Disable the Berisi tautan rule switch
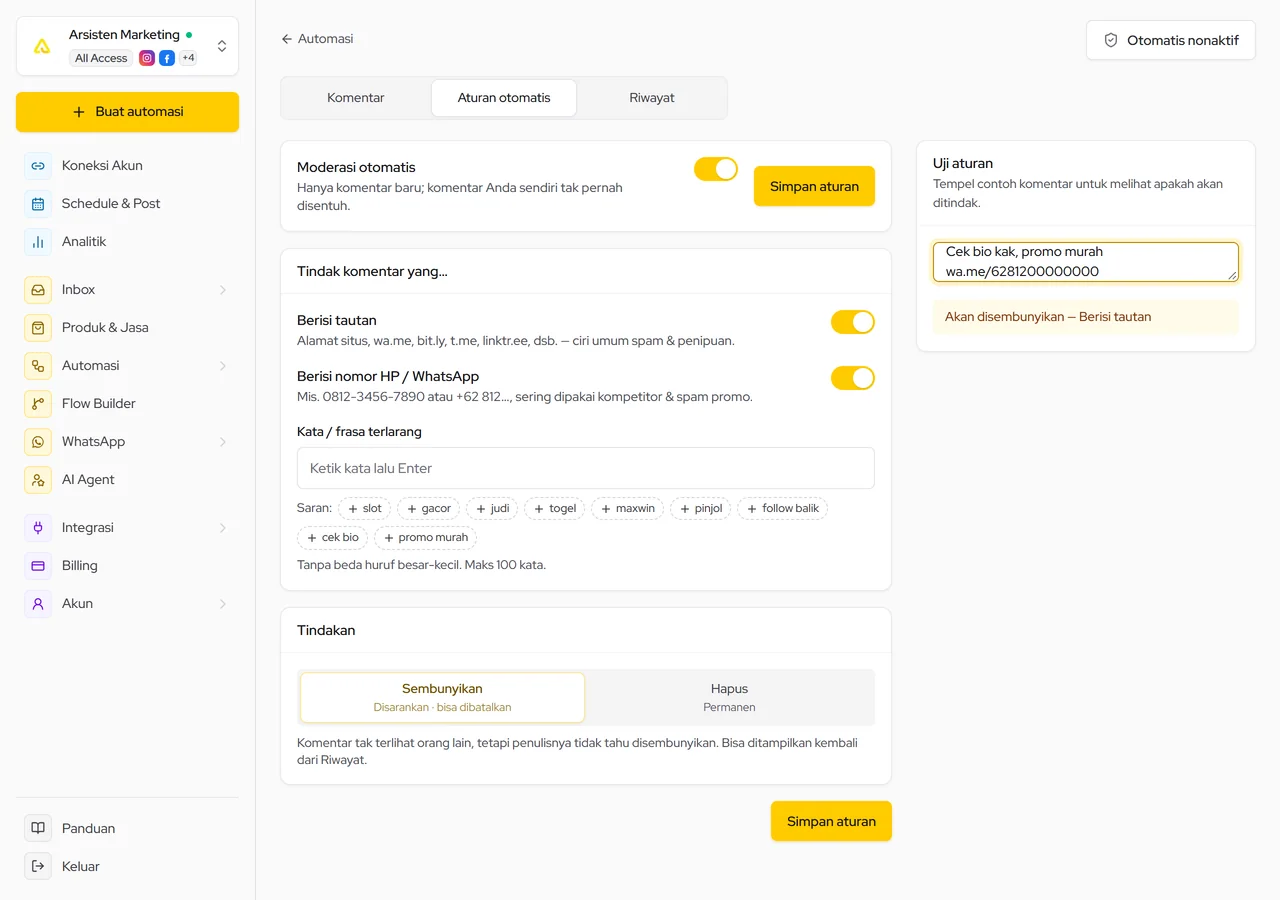Screen dimensions: 1280x900 [853, 322]
